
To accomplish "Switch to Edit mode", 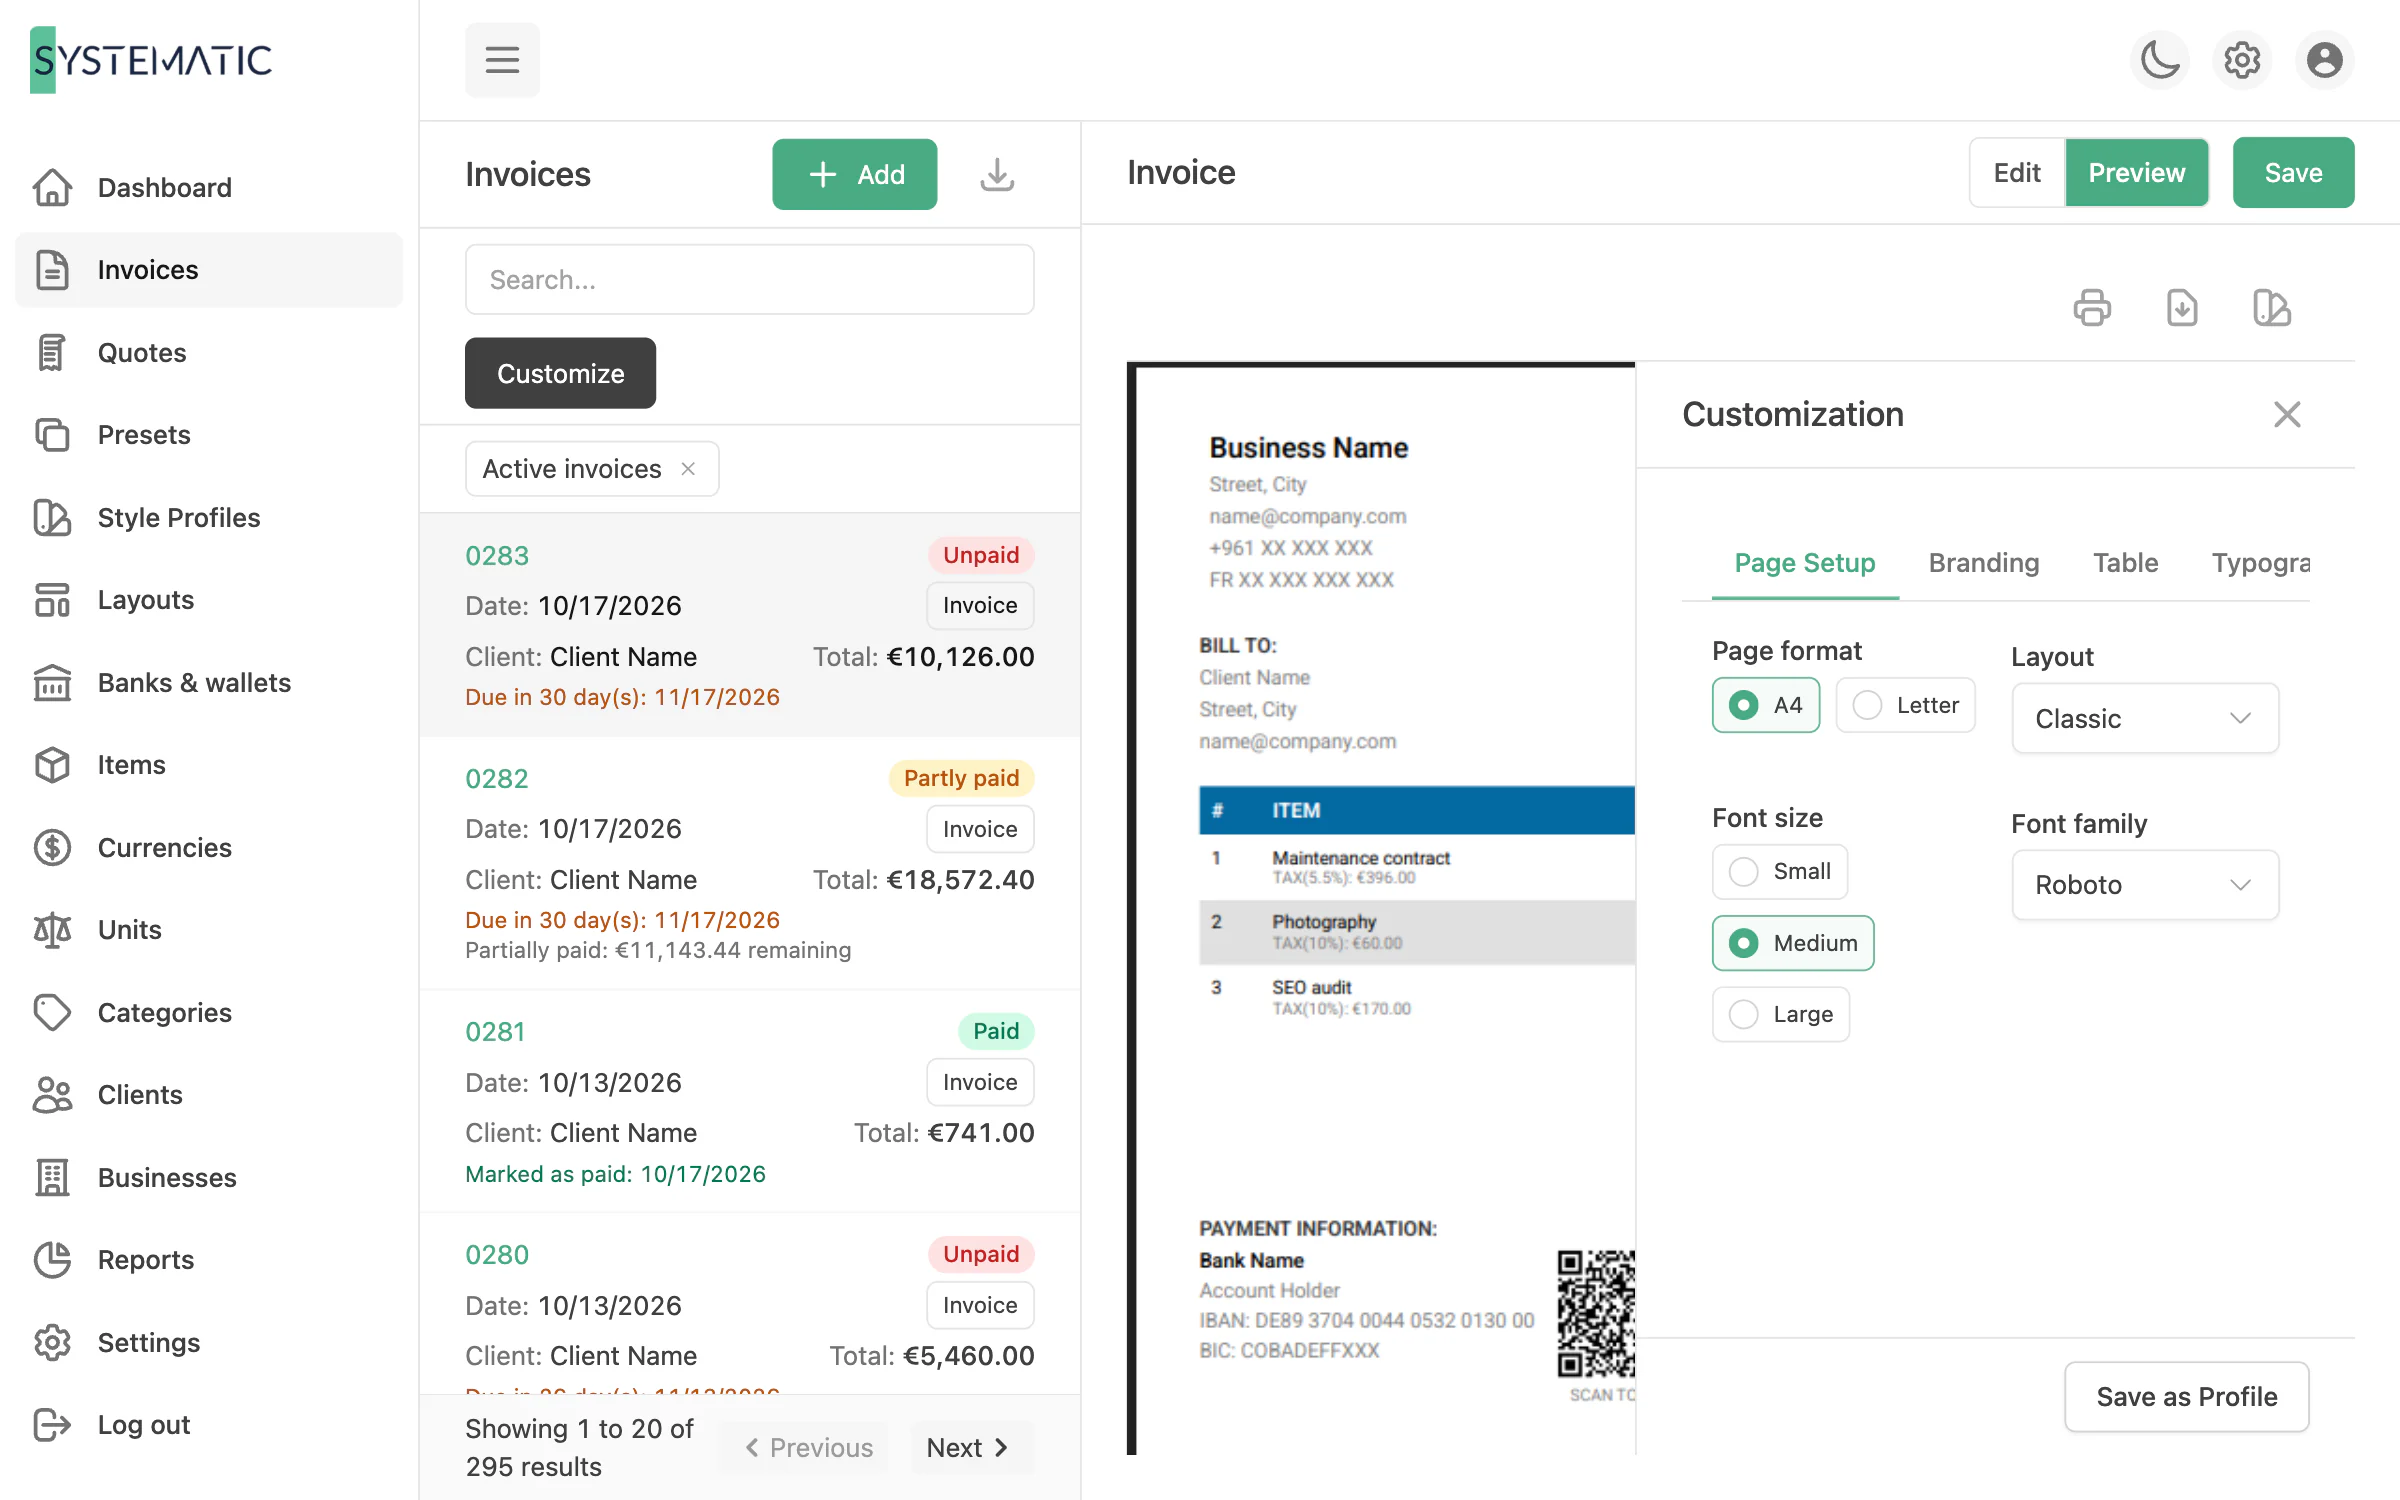I will (2017, 173).
